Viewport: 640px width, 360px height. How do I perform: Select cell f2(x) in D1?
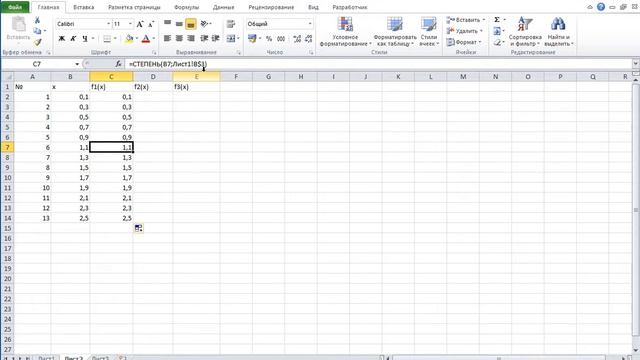tap(153, 87)
